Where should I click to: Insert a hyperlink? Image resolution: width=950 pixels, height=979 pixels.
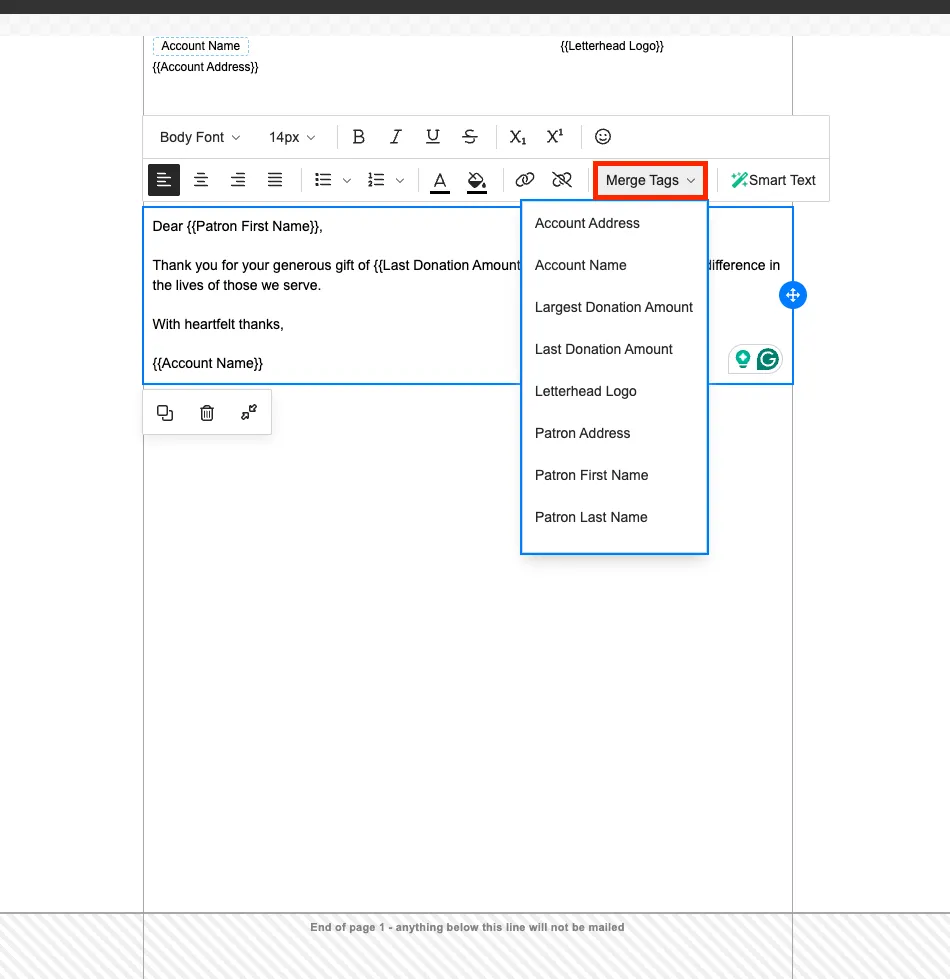[525, 180]
